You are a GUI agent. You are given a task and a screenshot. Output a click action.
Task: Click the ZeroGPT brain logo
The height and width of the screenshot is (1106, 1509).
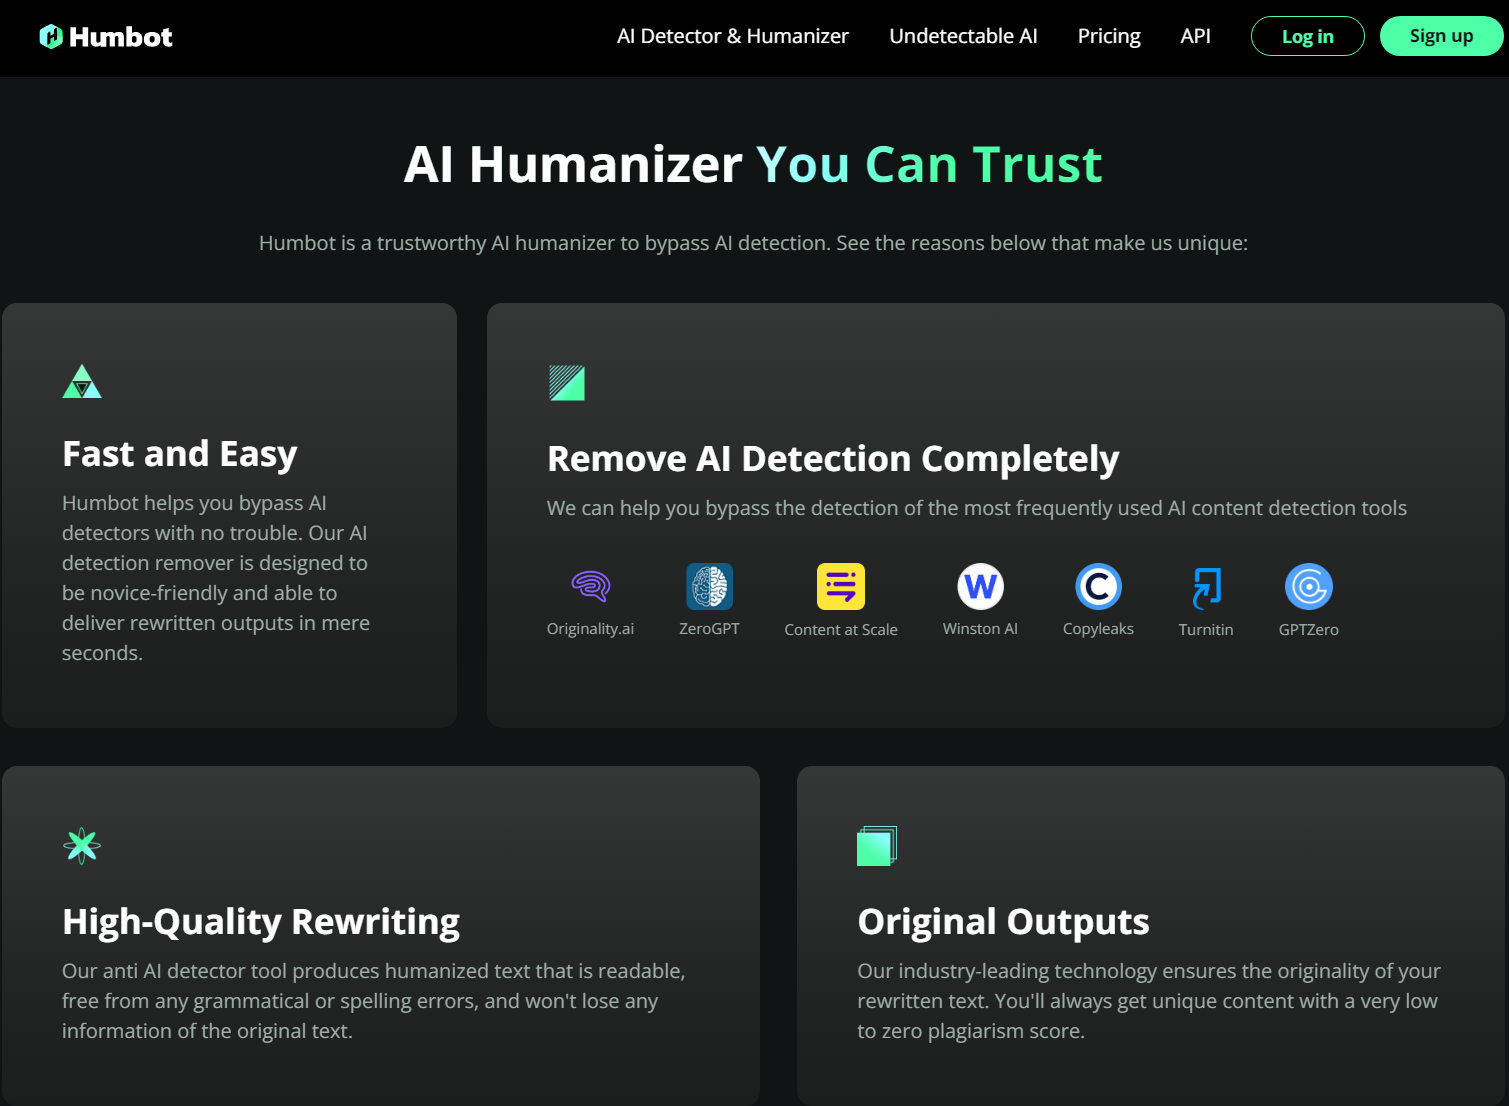[x=709, y=586]
